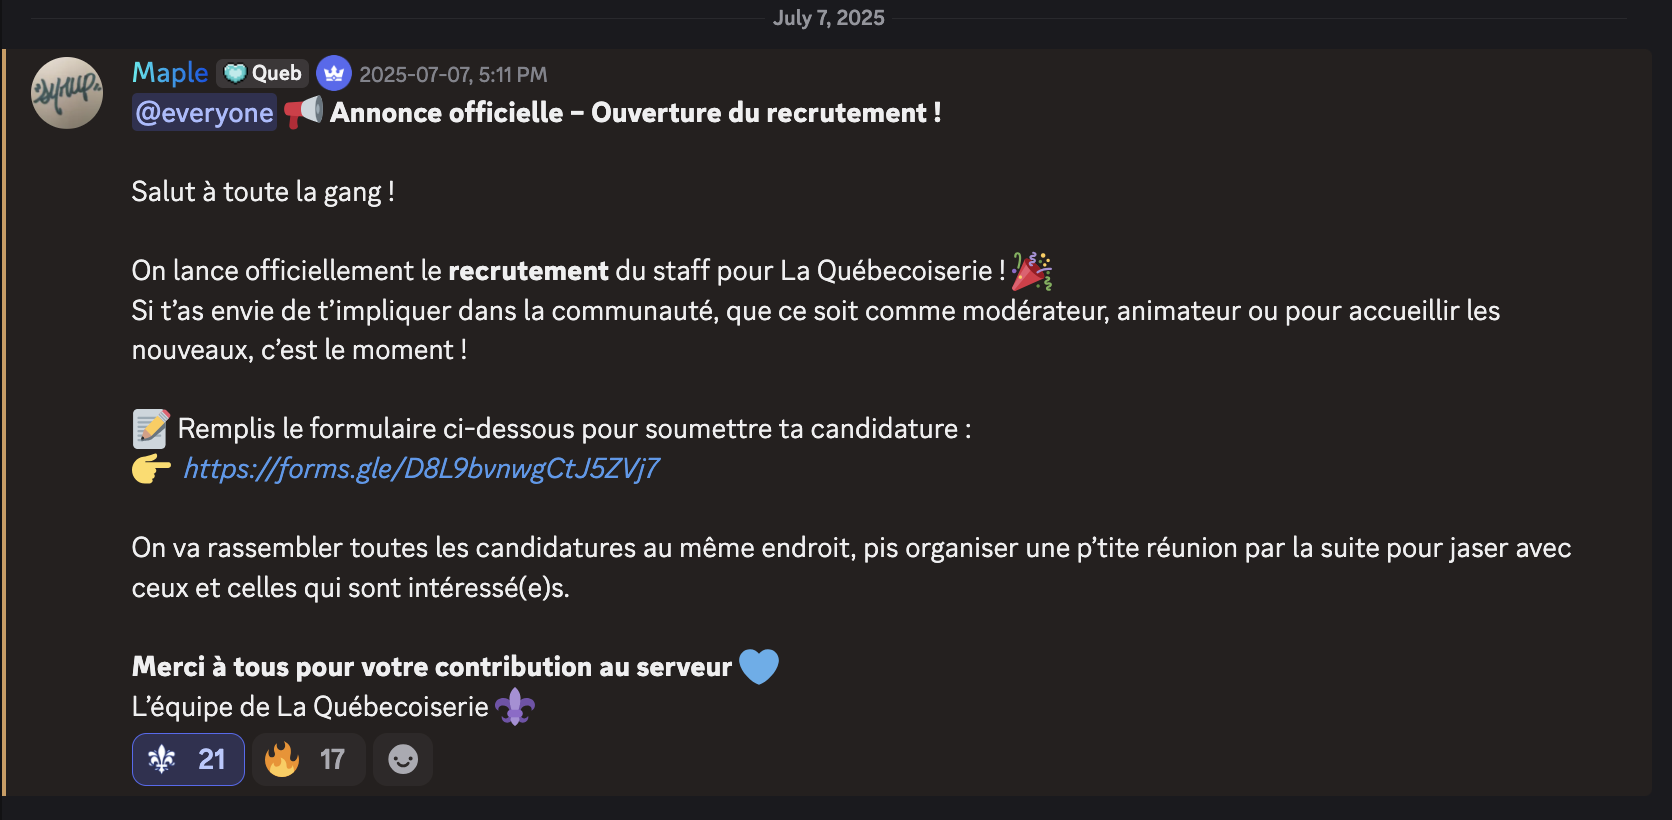
Task: Click the fleur-de-lis emoji after the signature
Action: [x=515, y=707]
